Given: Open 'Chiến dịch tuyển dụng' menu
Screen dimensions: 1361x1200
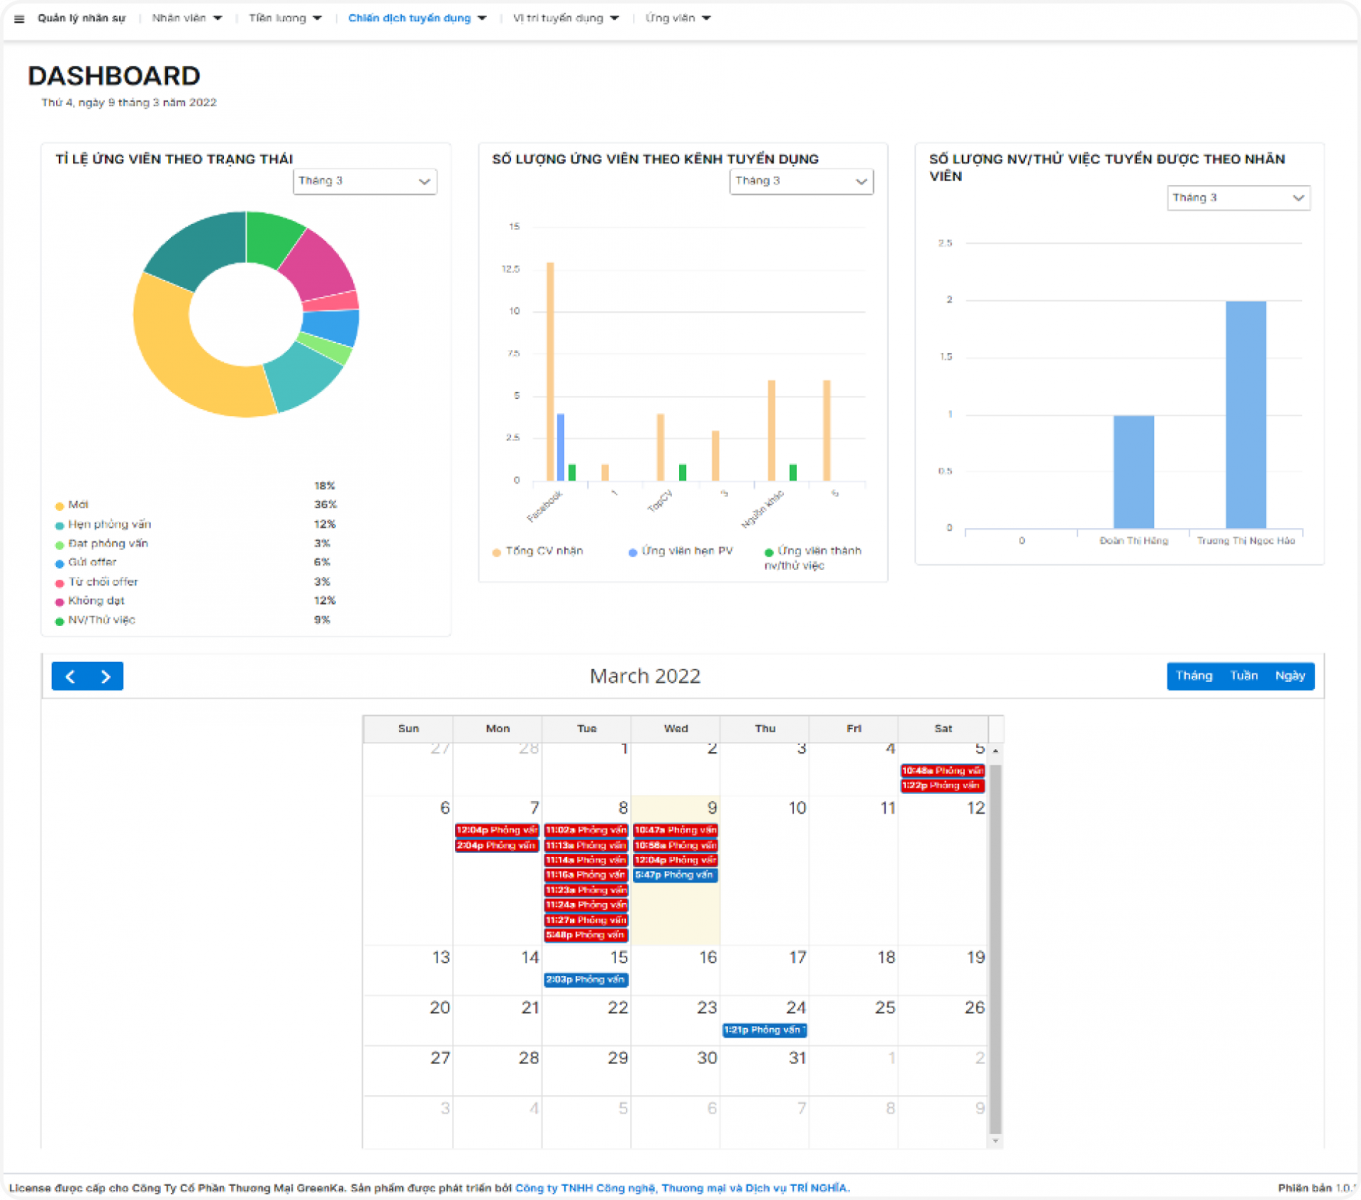Looking at the screenshot, I should [x=417, y=18].
